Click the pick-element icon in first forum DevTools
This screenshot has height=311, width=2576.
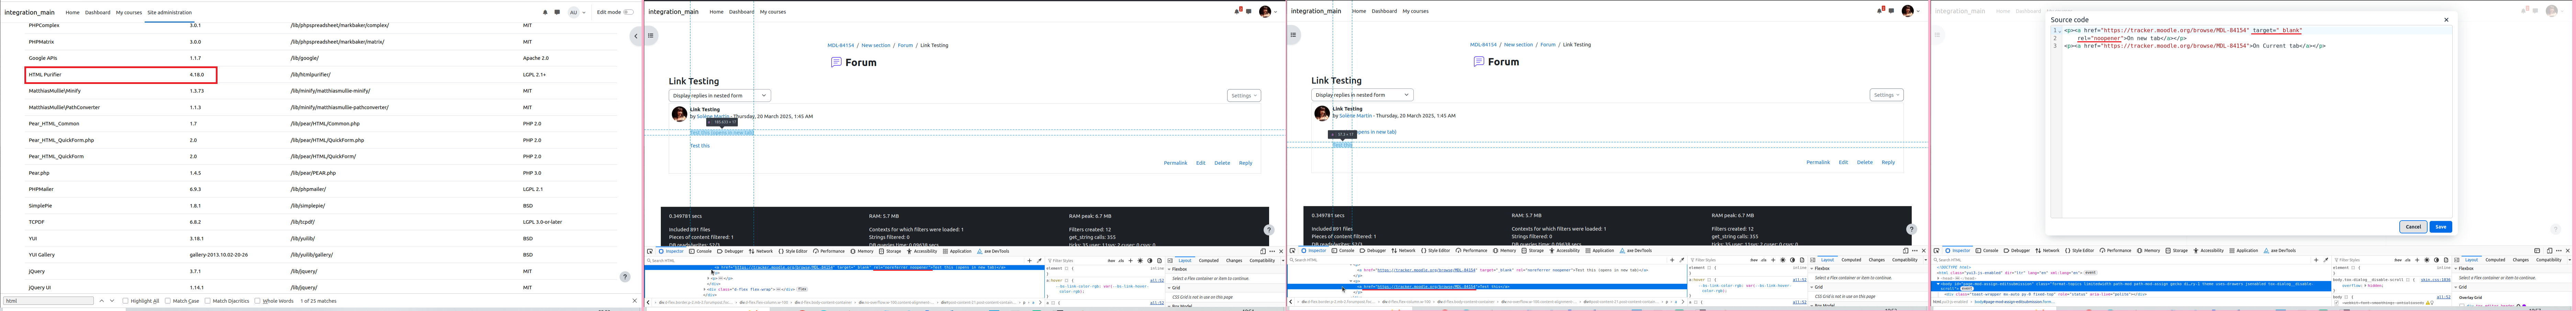(x=650, y=251)
